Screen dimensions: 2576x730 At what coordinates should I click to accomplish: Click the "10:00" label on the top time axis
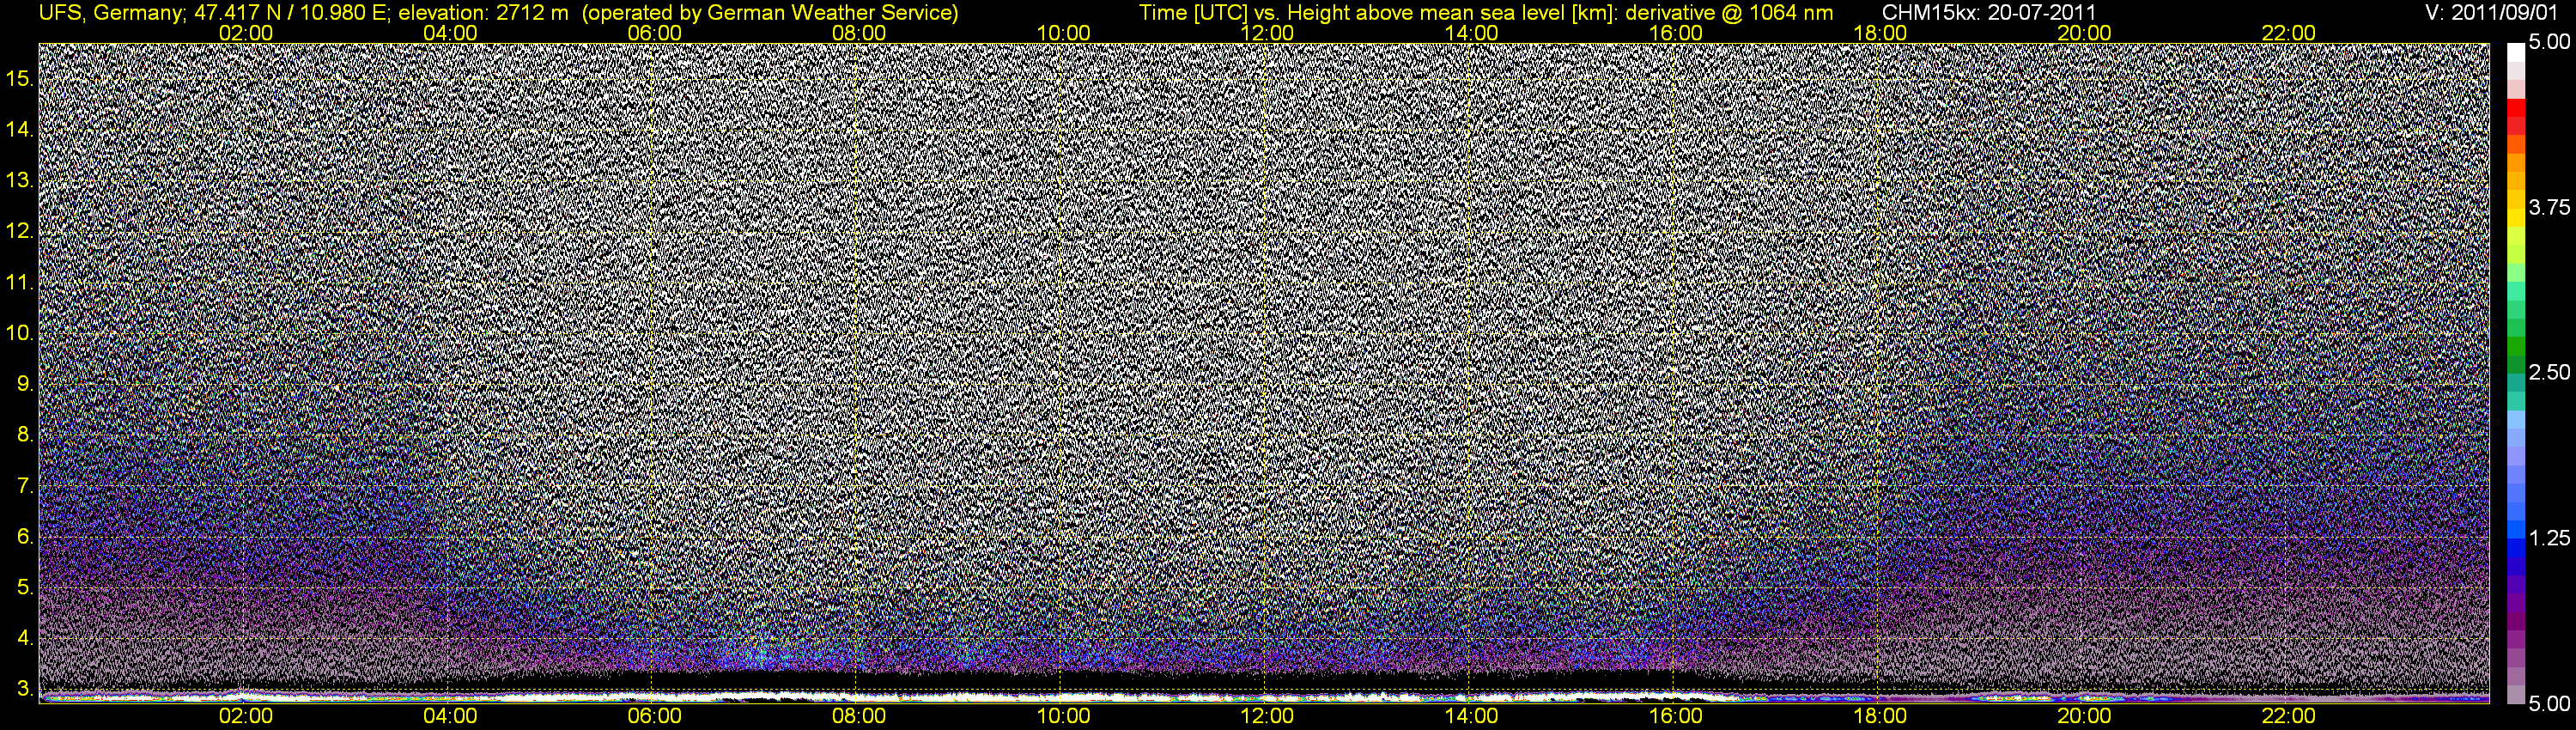(x=1063, y=33)
